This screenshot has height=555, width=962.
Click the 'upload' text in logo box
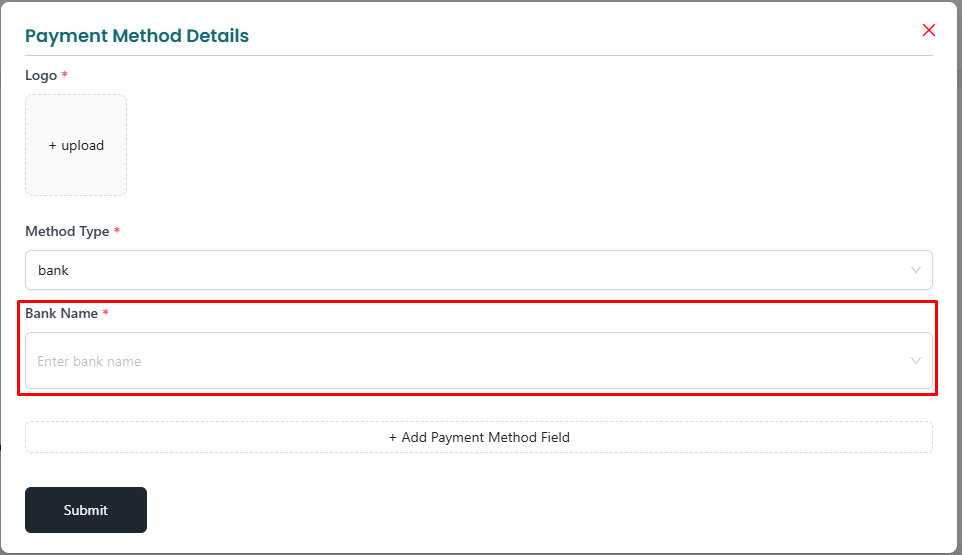(82, 146)
